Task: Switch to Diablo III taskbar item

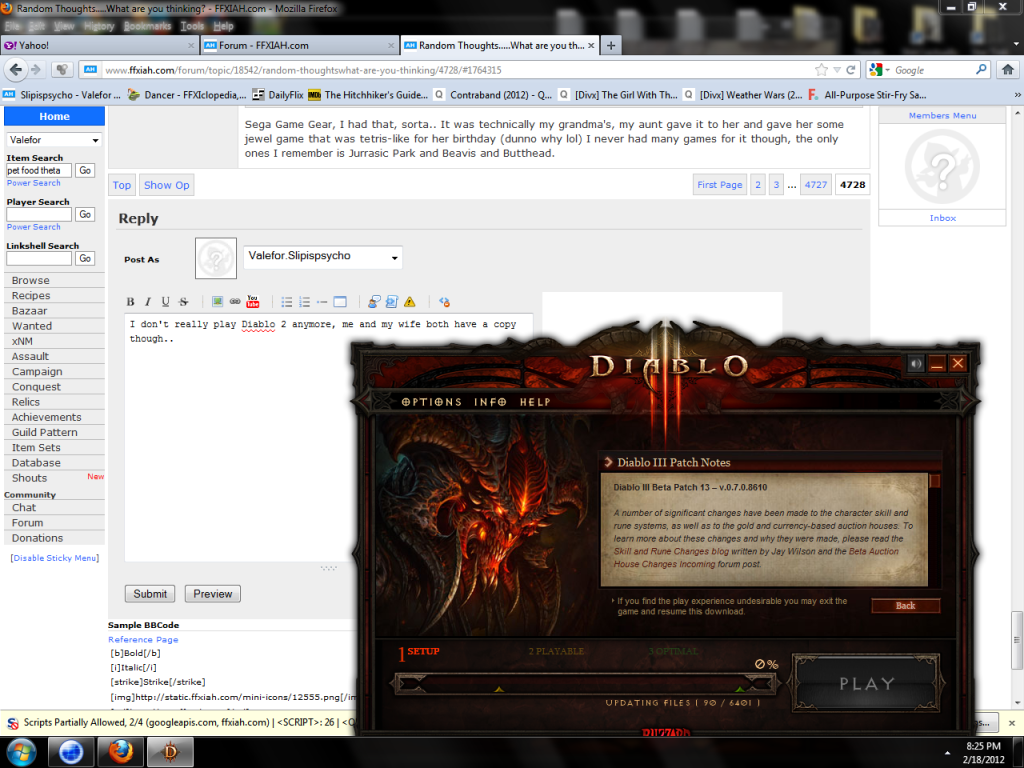Action: pyautogui.click(x=170, y=752)
